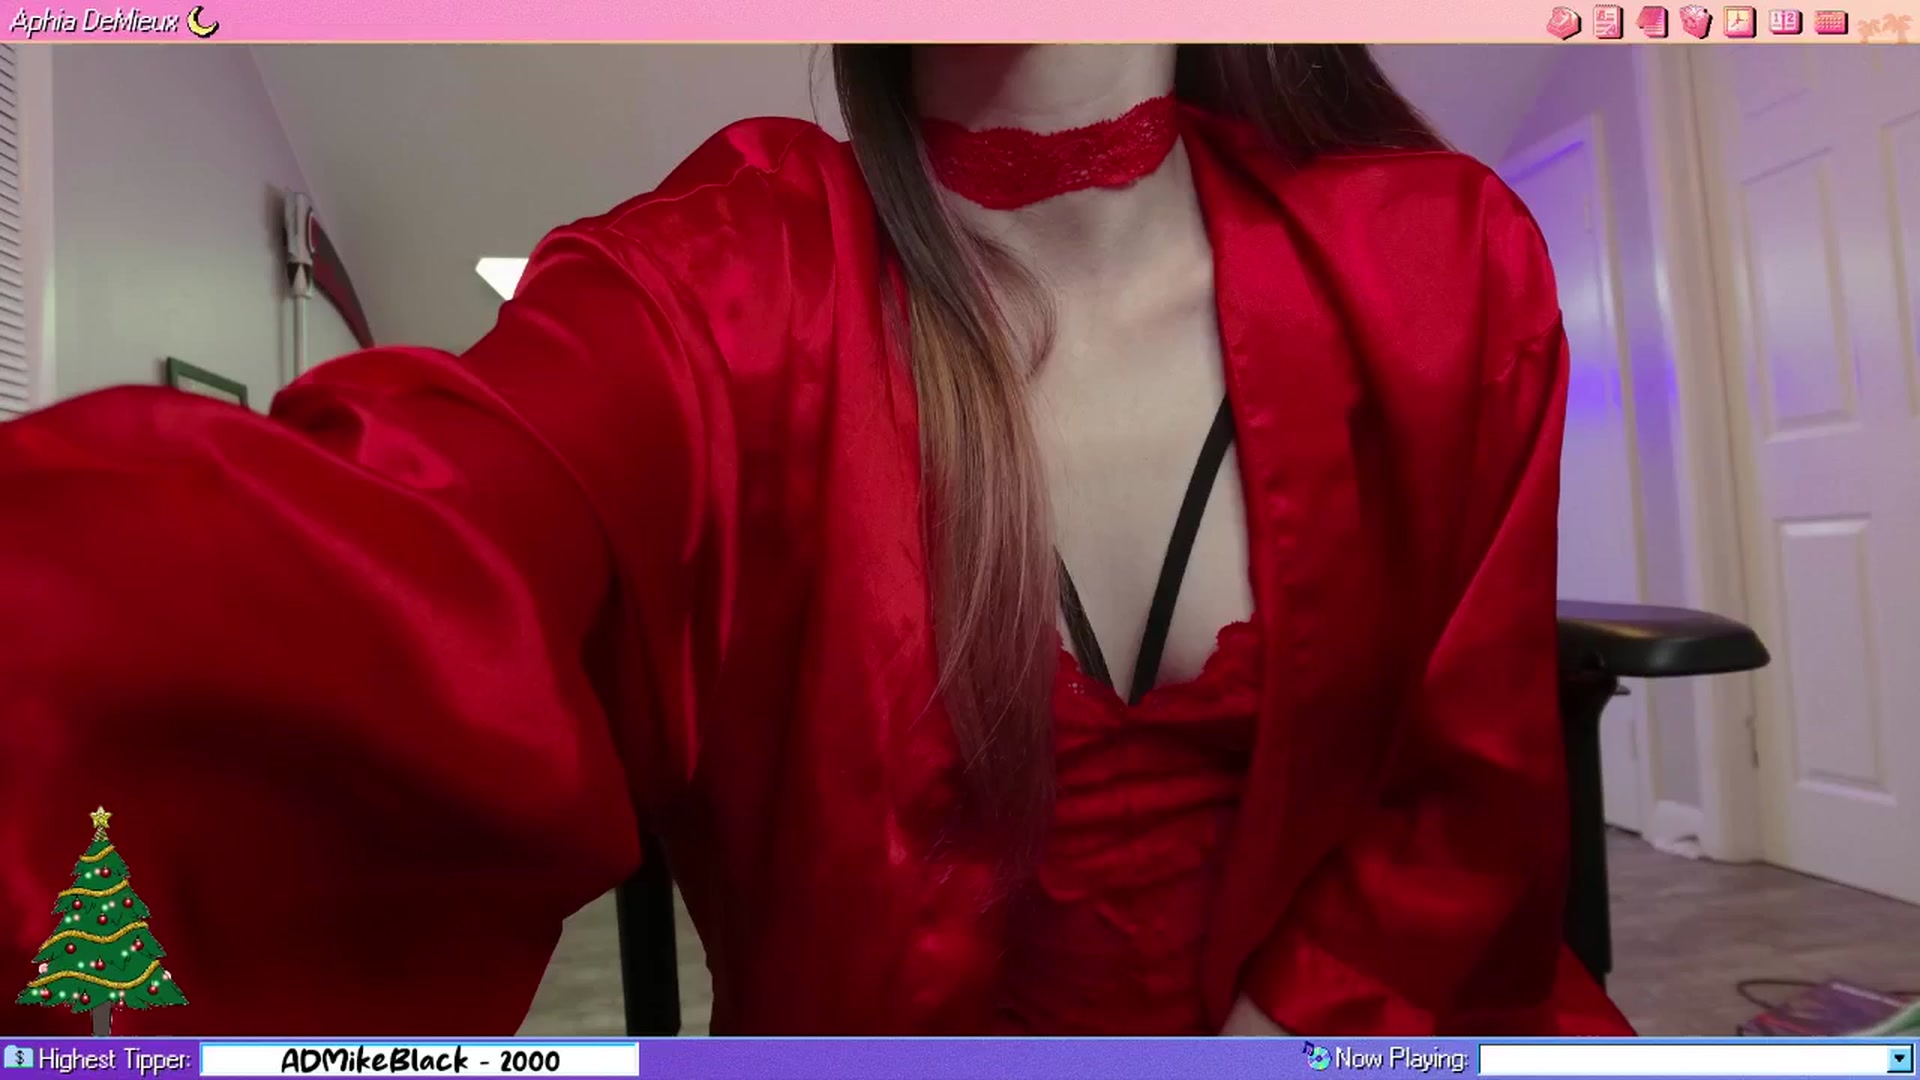Click the Highest Tipper label
This screenshot has height=1080, width=1920.
tap(115, 1059)
